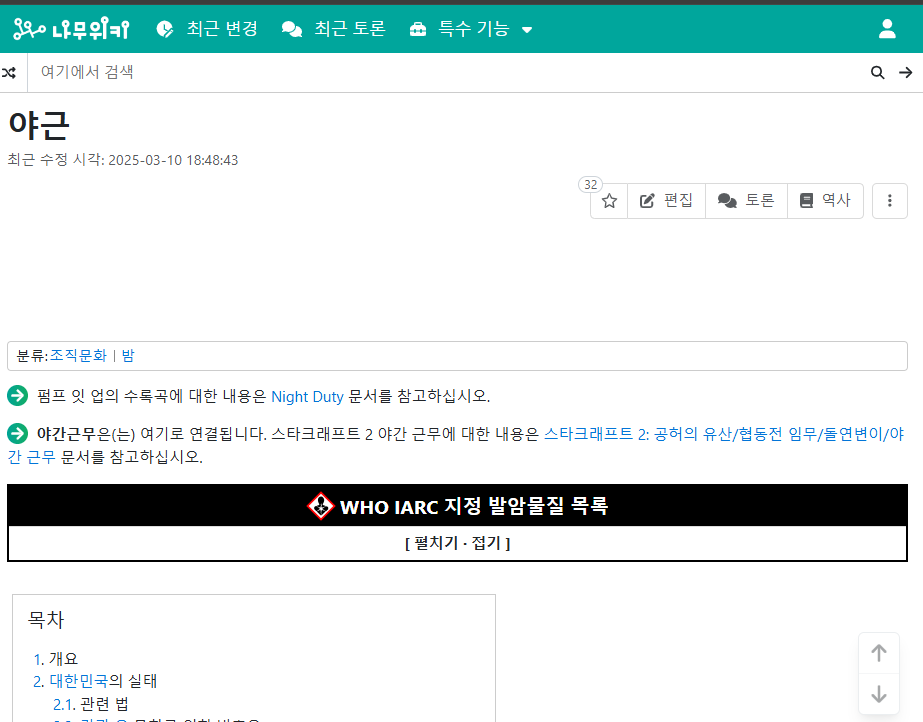Open 최근 토론 page

click(x=334, y=29)
